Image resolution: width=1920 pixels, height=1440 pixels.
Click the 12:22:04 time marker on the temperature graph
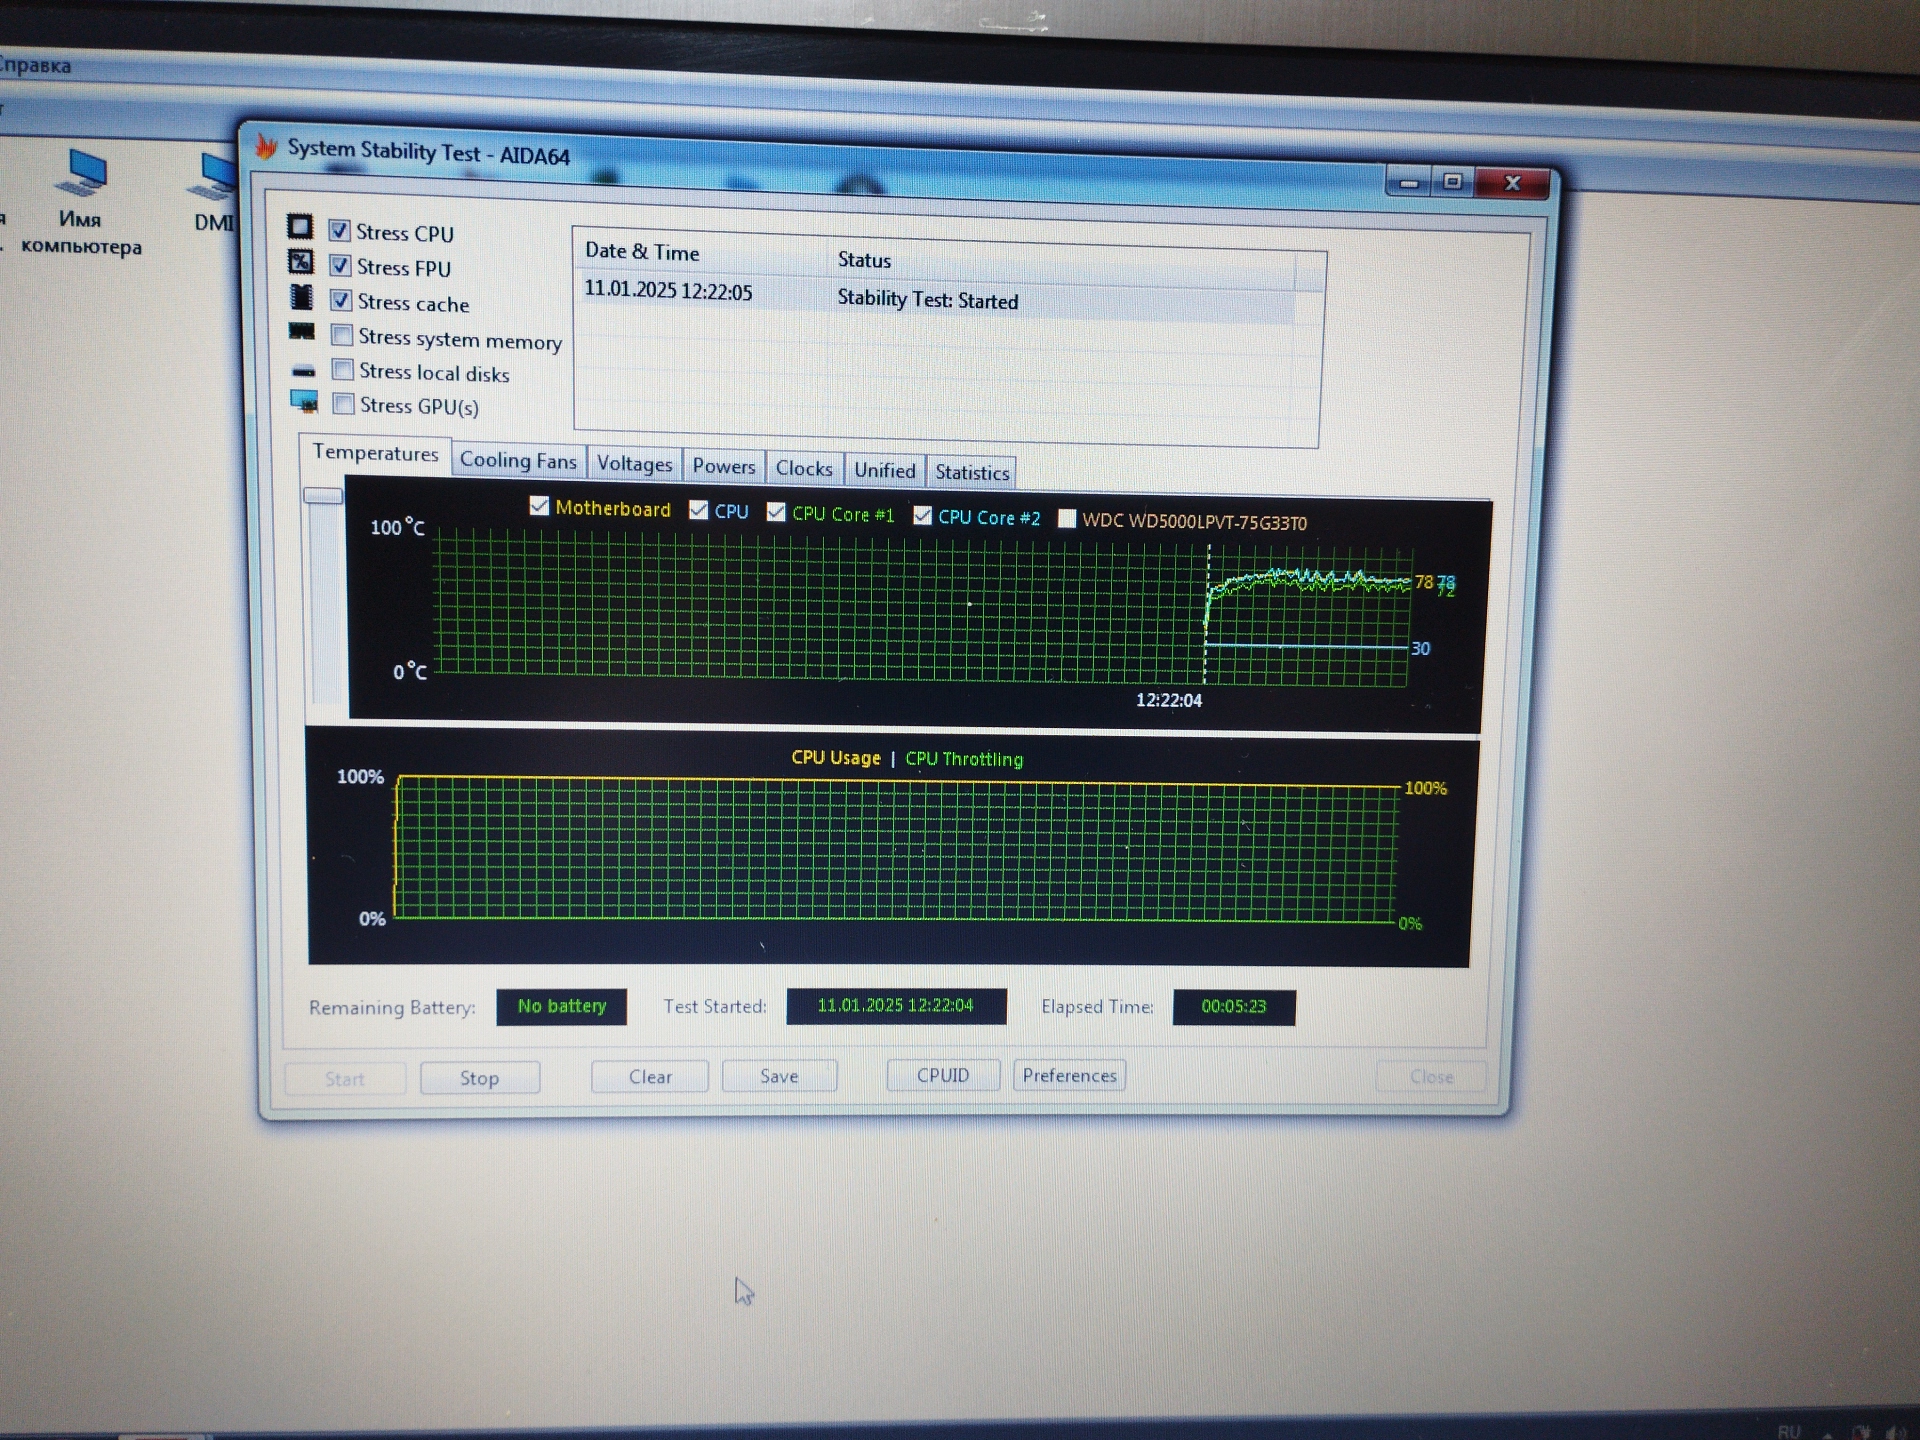point(1169,700)
